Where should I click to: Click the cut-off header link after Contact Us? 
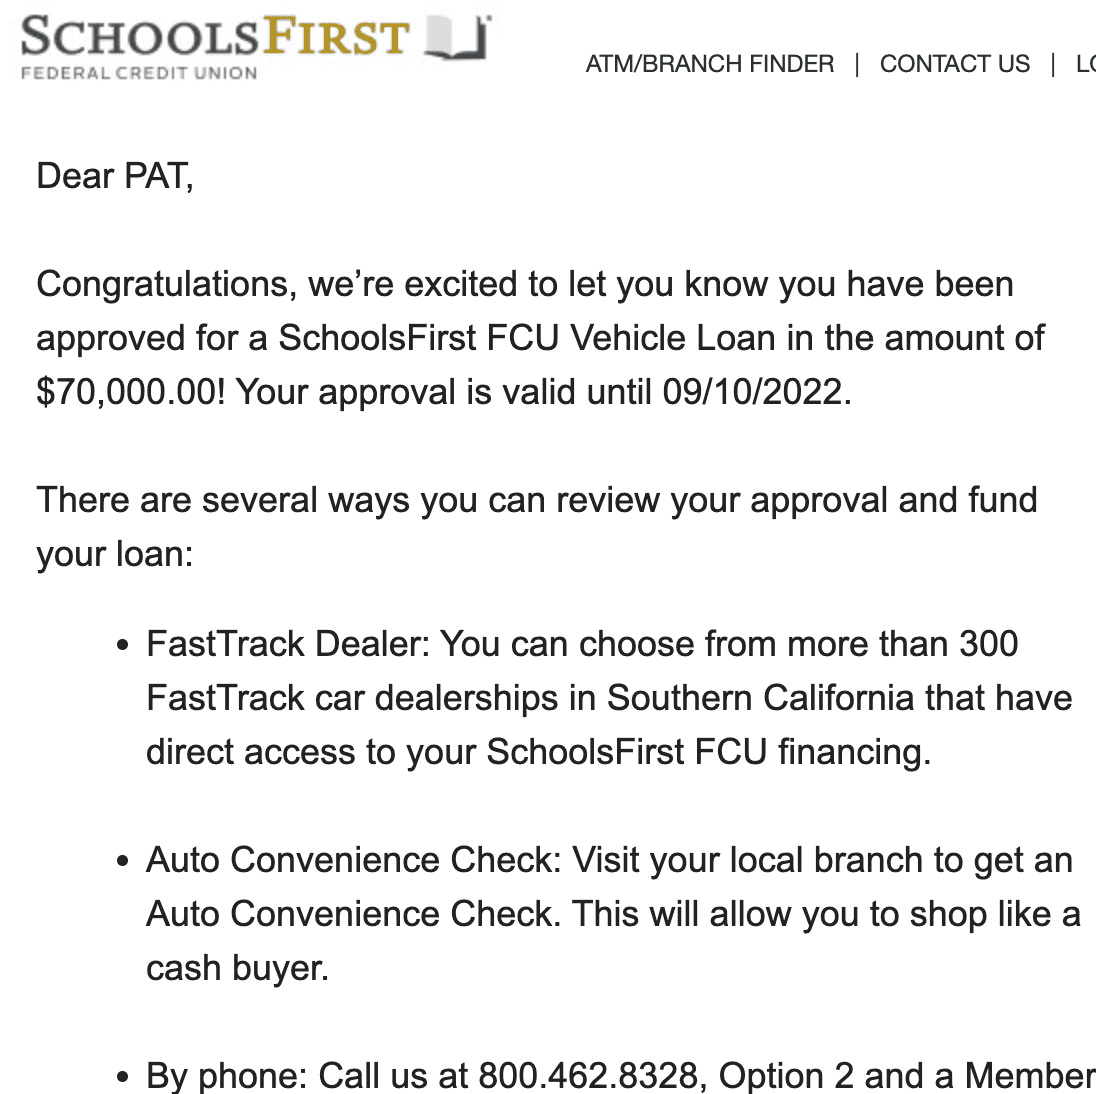[1085, 64]
